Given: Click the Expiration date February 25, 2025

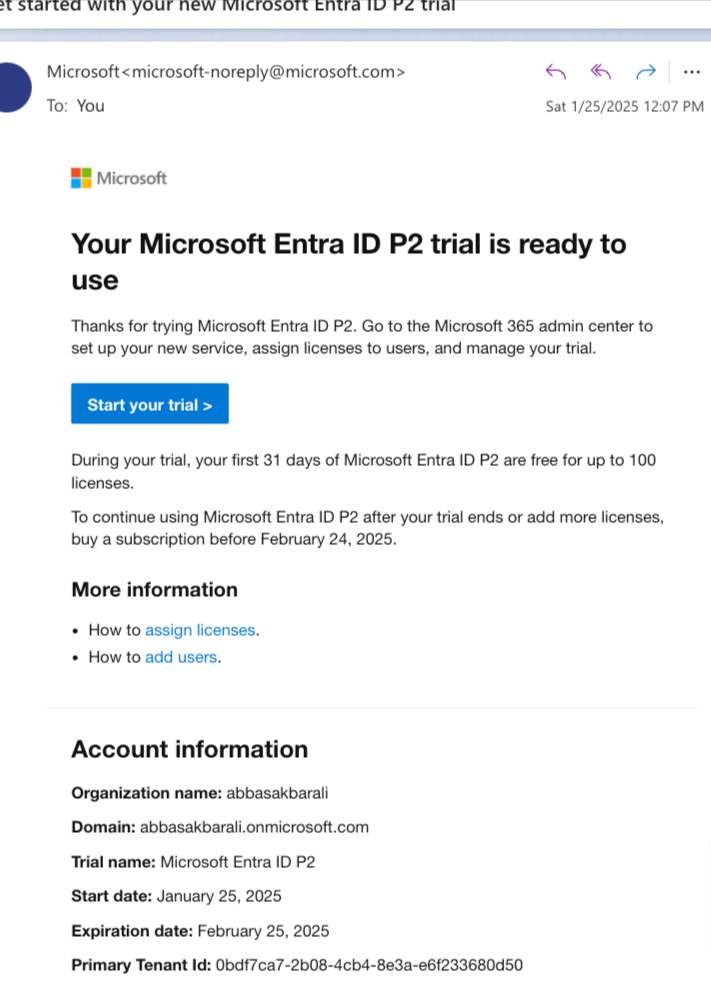Looking at the screenshot, I should click(x=263, y=931).
